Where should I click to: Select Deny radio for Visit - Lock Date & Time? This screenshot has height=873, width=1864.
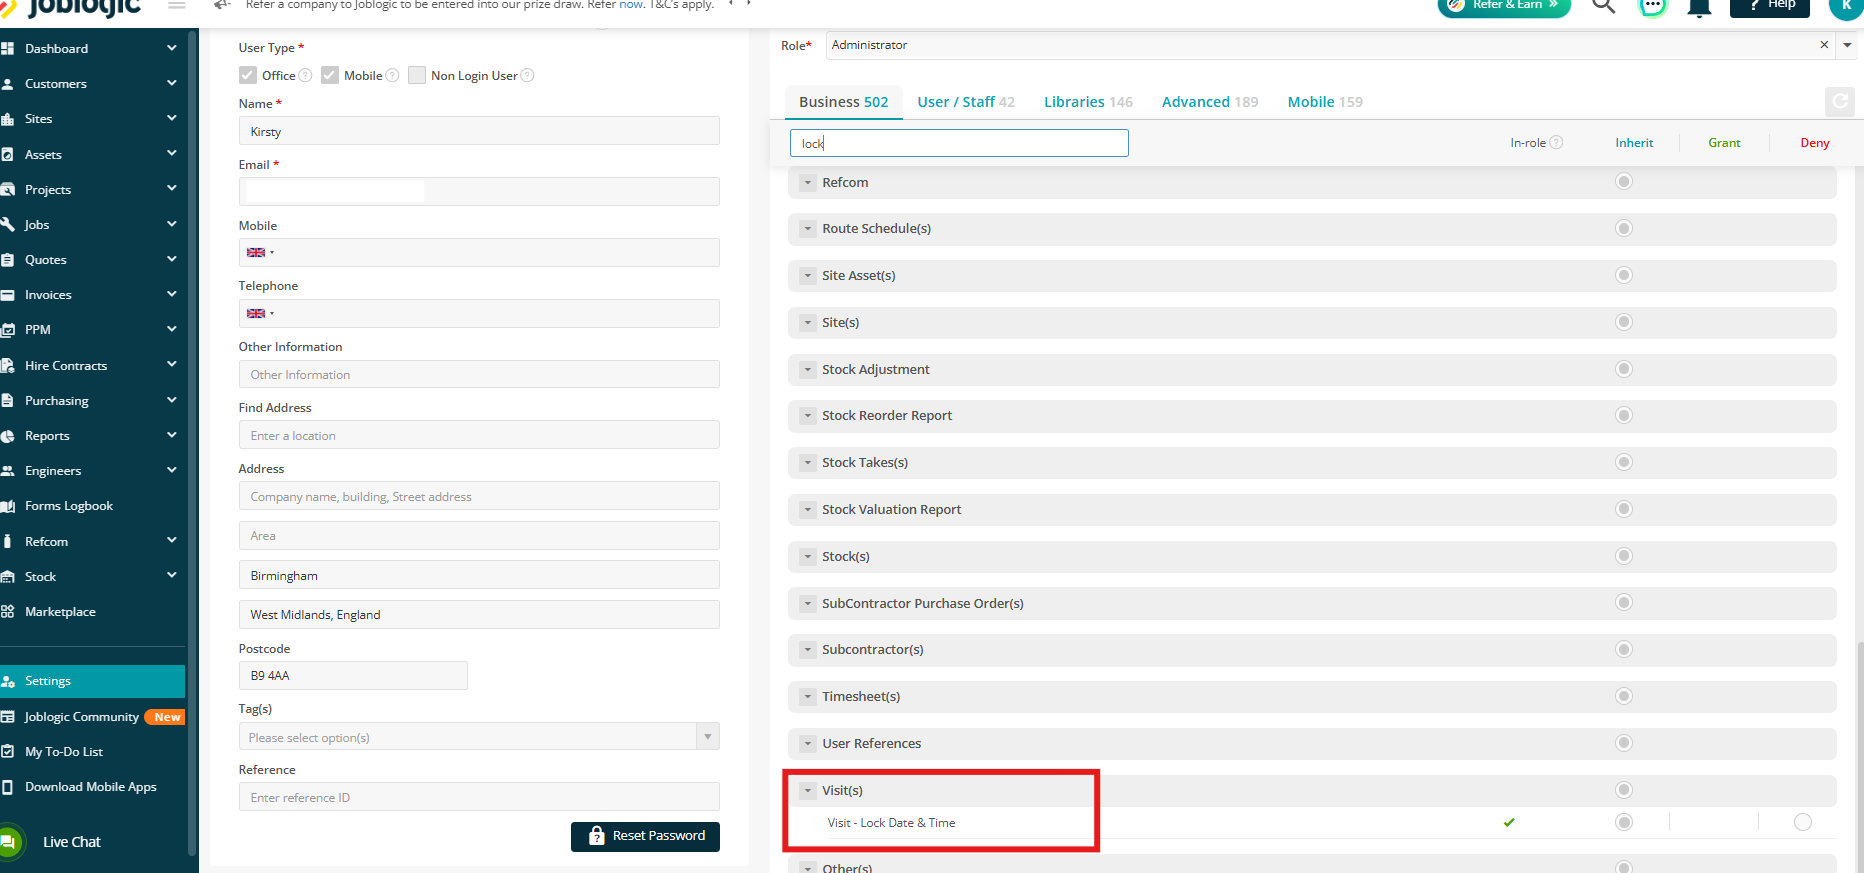1803,822
